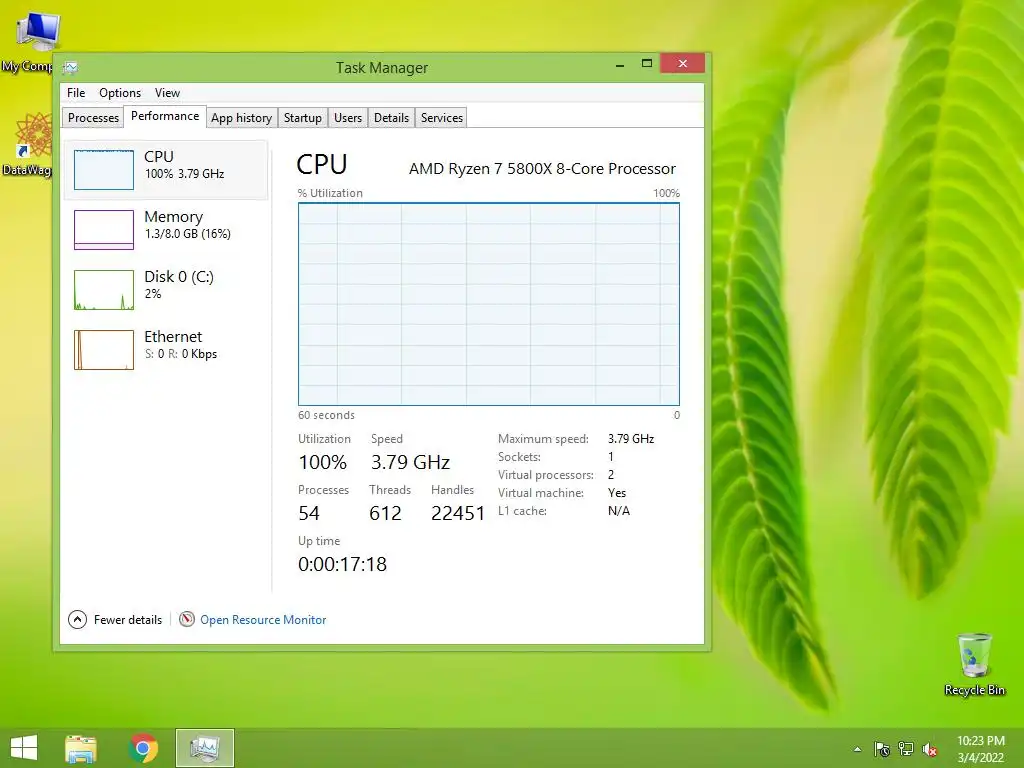Screen dimensions: 1024x768
Task: Click the handles count 22451
Action: (458, 513)
